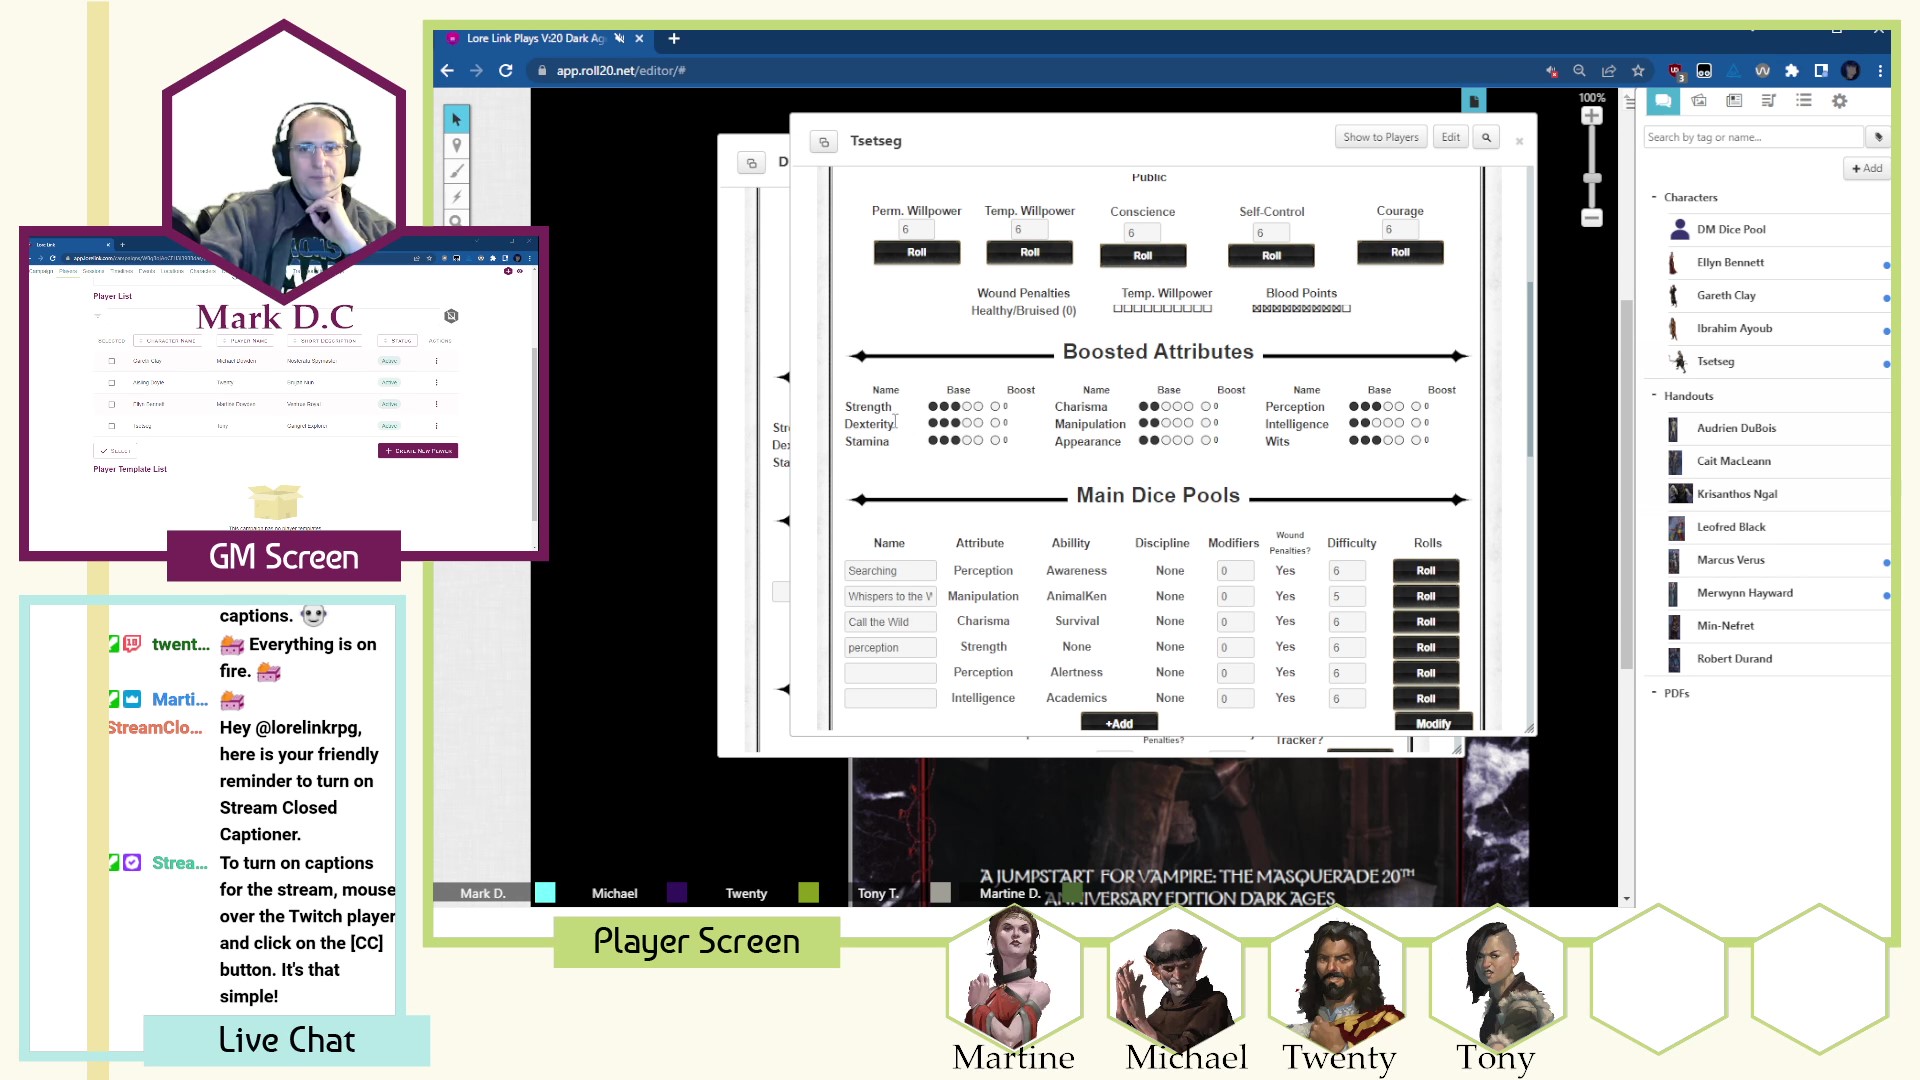This screenshot has height=1080, width=1920.
Task: Close the Tsetseg character sheet
Action: pos(1519,141)
